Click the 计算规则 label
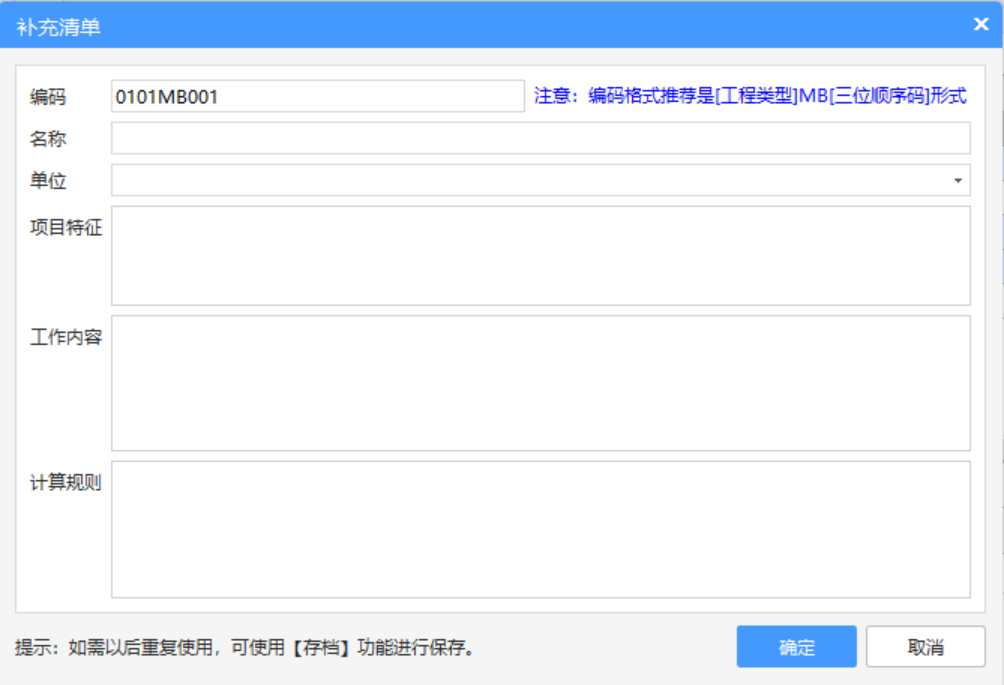 tap(66, 483)
